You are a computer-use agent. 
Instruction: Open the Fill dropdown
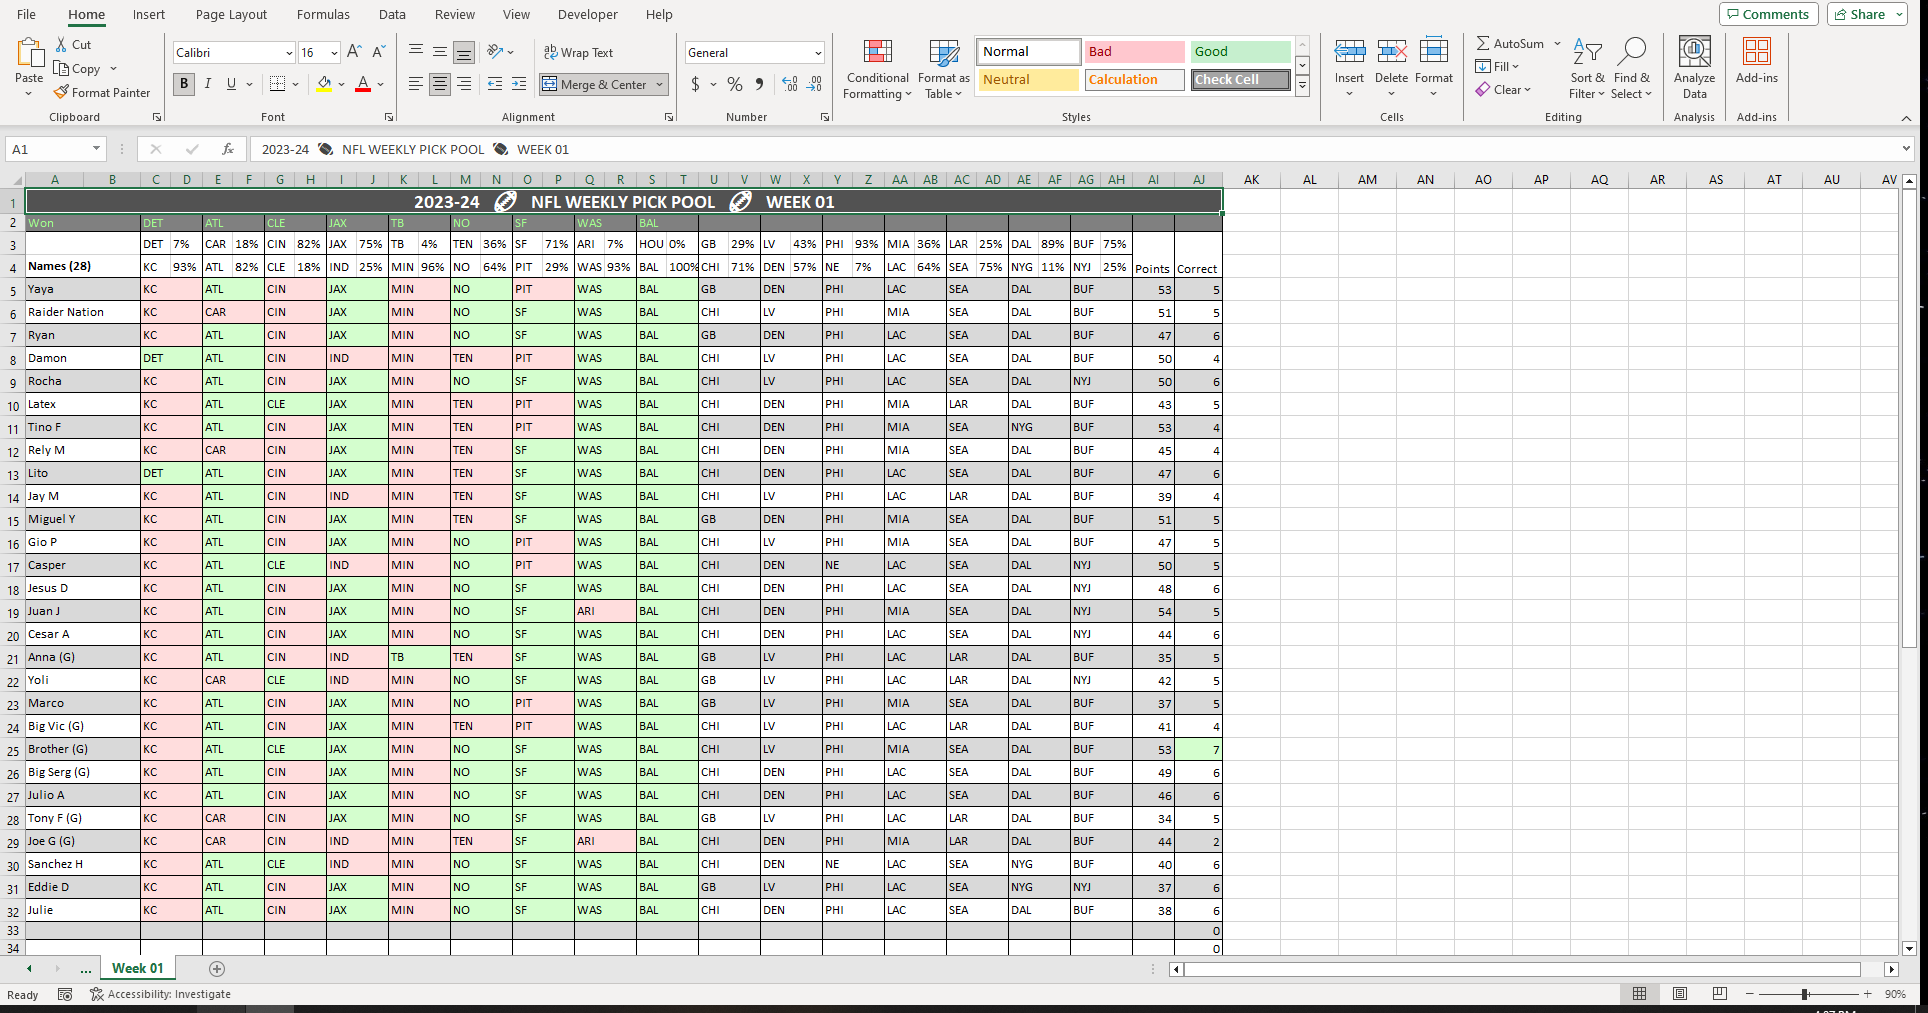pos(1497,67)
